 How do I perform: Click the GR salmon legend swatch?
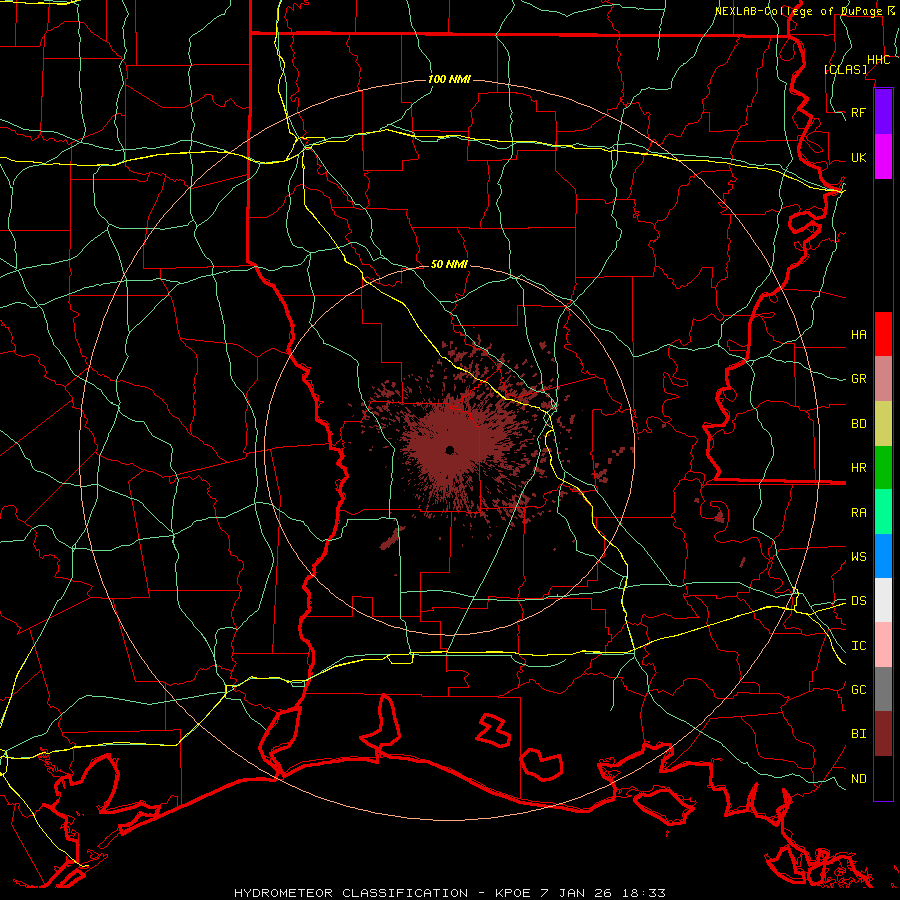[883, 379]
